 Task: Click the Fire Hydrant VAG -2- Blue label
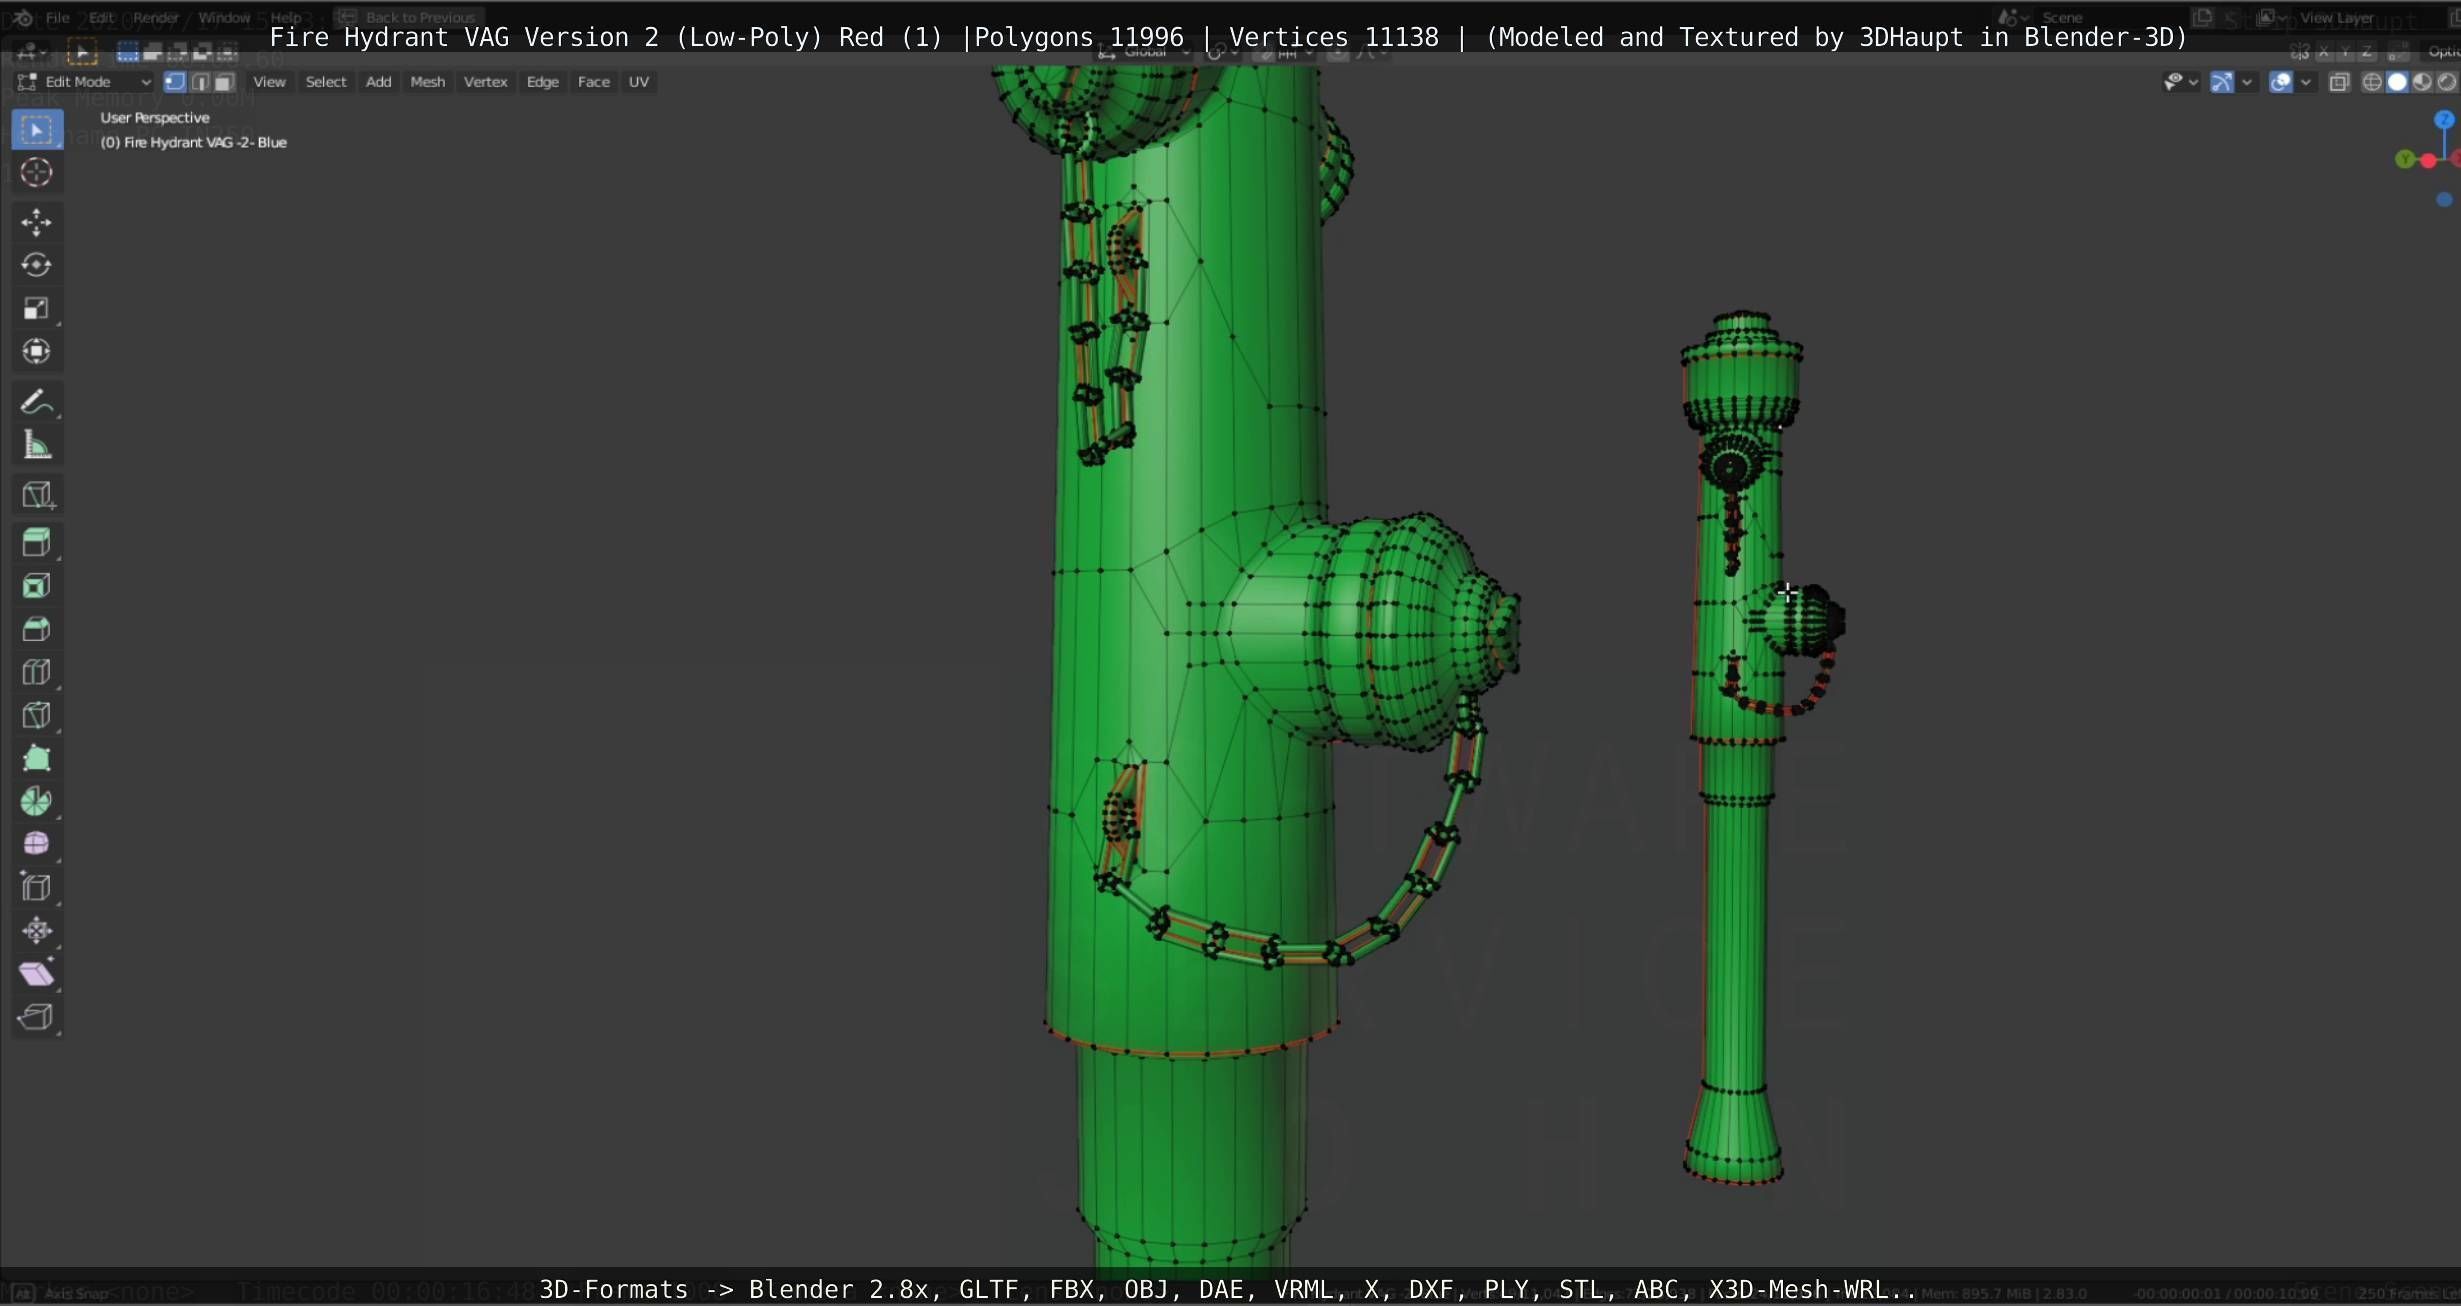[193, 143]
